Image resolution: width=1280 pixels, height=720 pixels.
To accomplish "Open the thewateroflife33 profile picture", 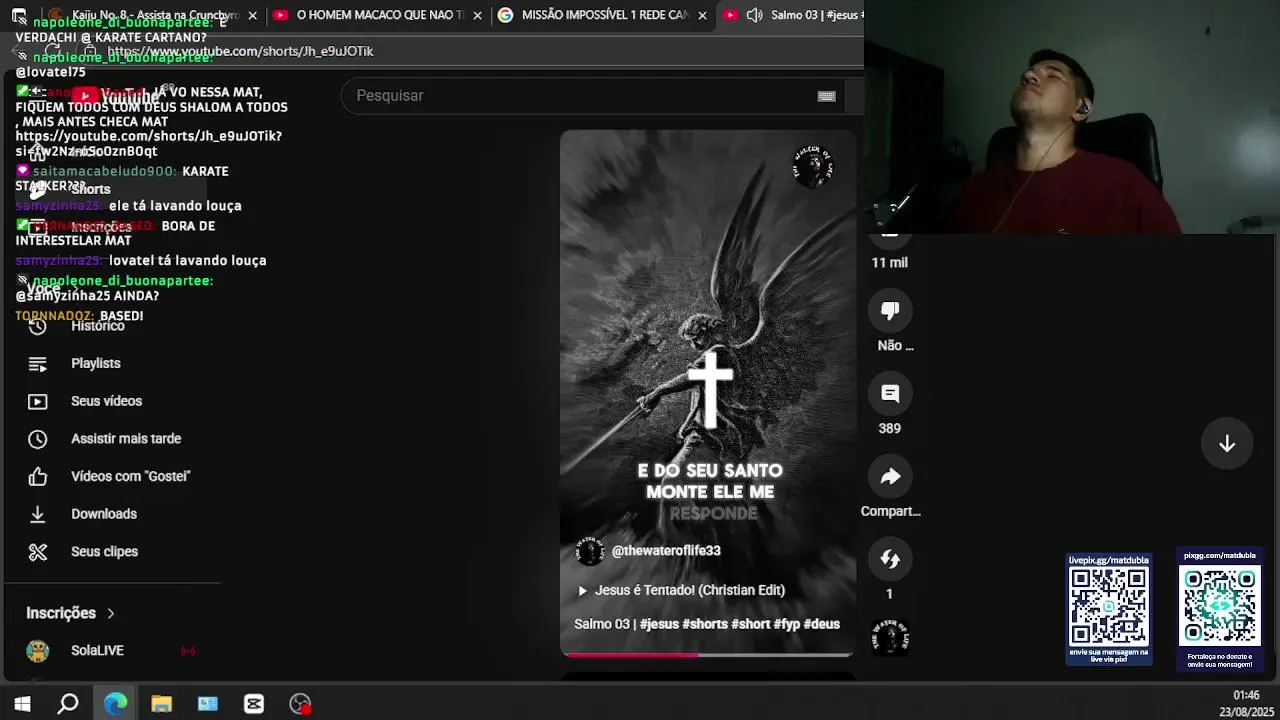I will (590, 551).
